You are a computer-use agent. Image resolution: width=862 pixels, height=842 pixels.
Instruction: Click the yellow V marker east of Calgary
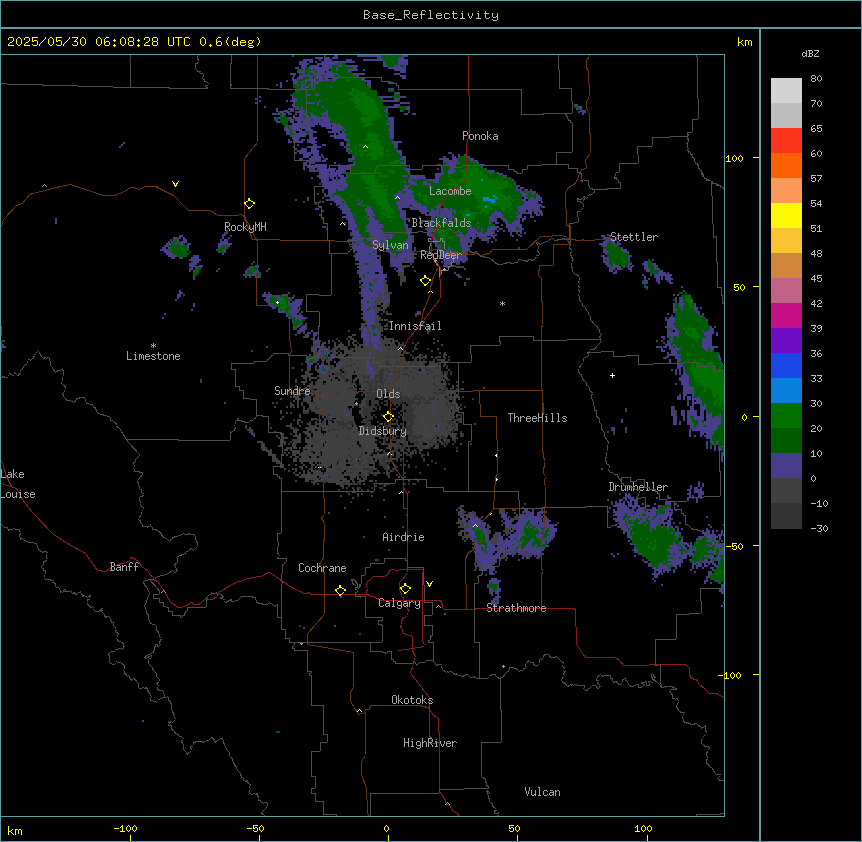[429, 584]
